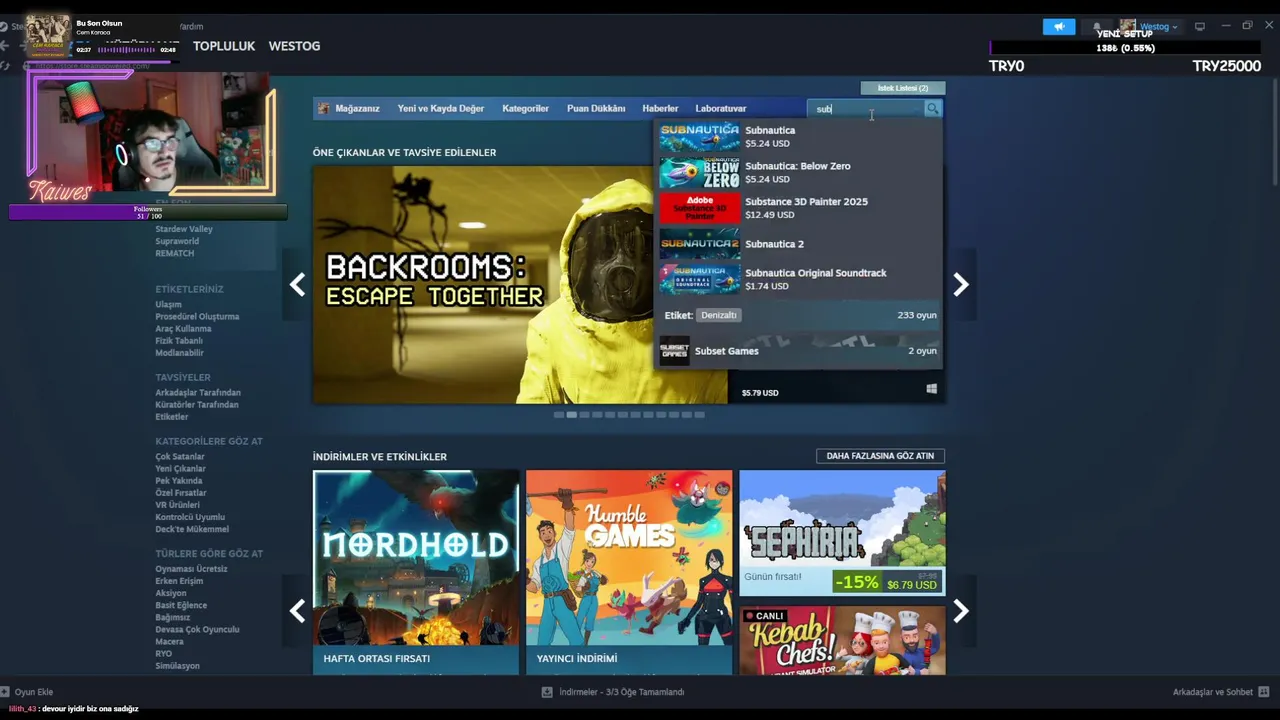This screenshot has height=720, width=1280.
Task: Open the Prosedürel Oluşturma tag link
Action: pyautogui.click(x=197, y=317)
